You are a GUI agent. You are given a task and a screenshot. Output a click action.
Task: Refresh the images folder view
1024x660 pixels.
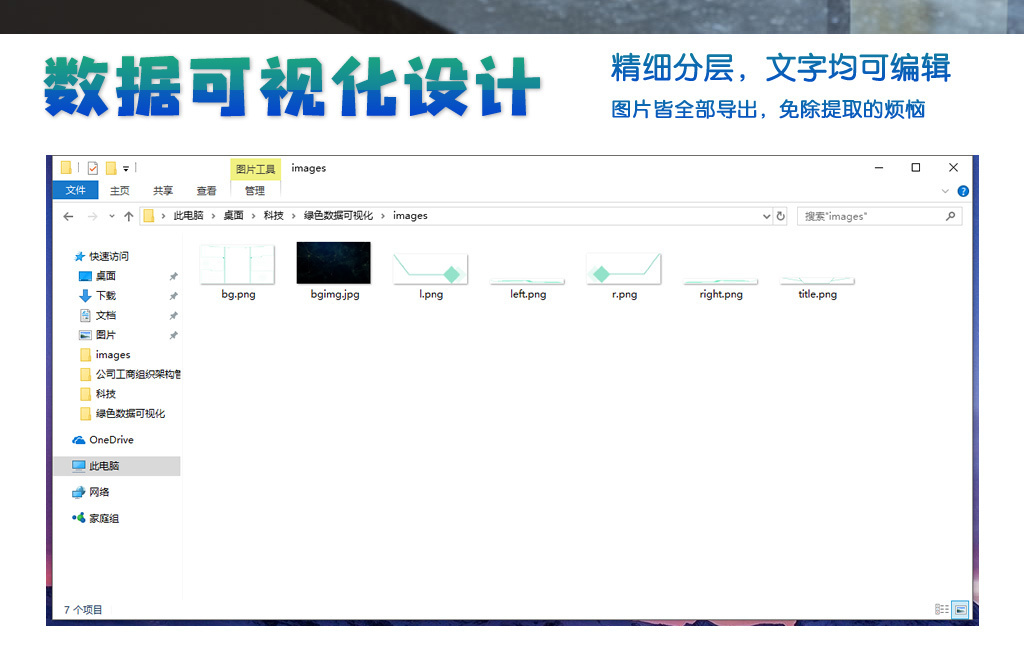click(x=781, y=216)
